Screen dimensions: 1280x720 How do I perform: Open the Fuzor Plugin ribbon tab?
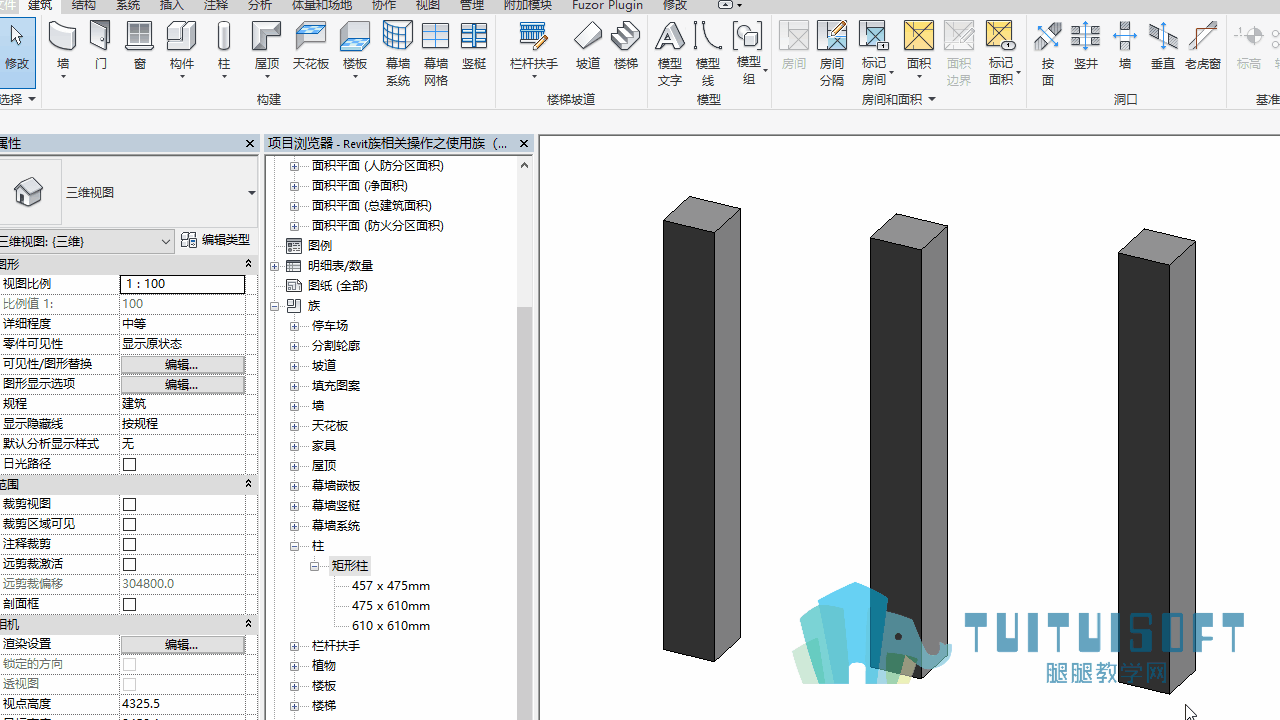607,5
